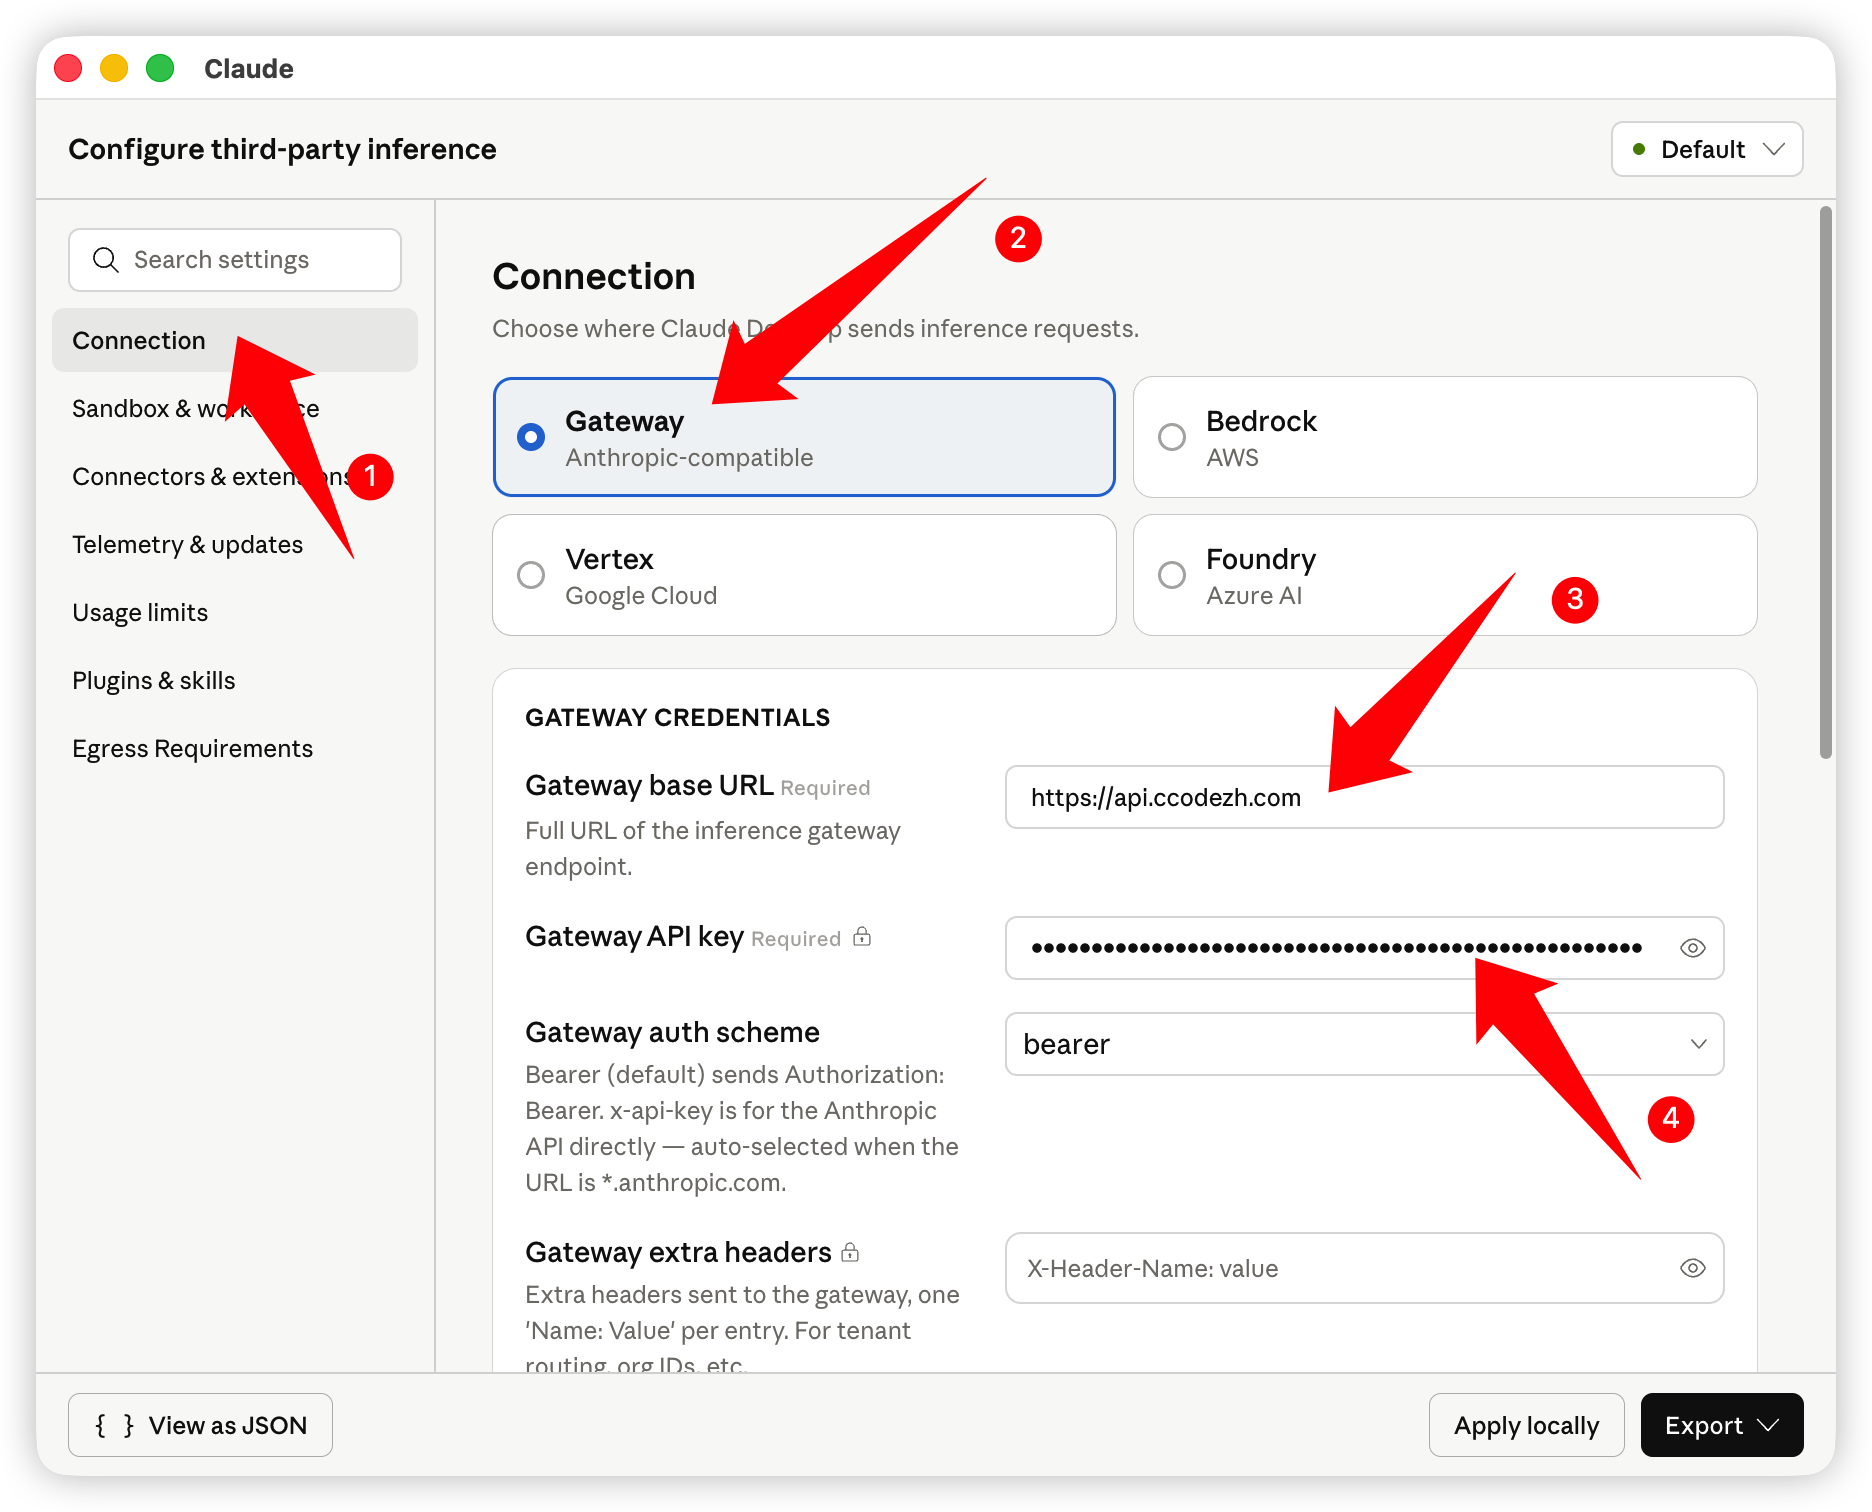Choose the Bedrock AWS radio option
Screen dimensions: 1872x1512
(x=1172, y=437)
